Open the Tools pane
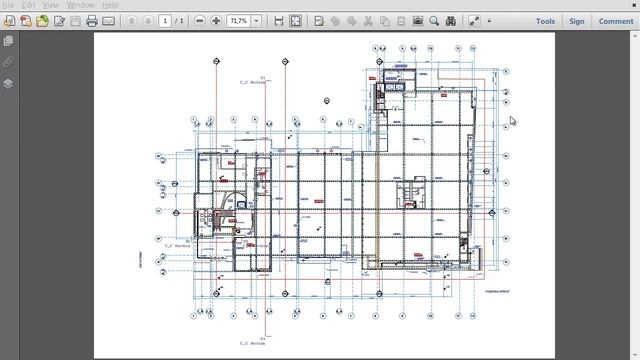This screenshot has width=640, height=360. [545, 21]
